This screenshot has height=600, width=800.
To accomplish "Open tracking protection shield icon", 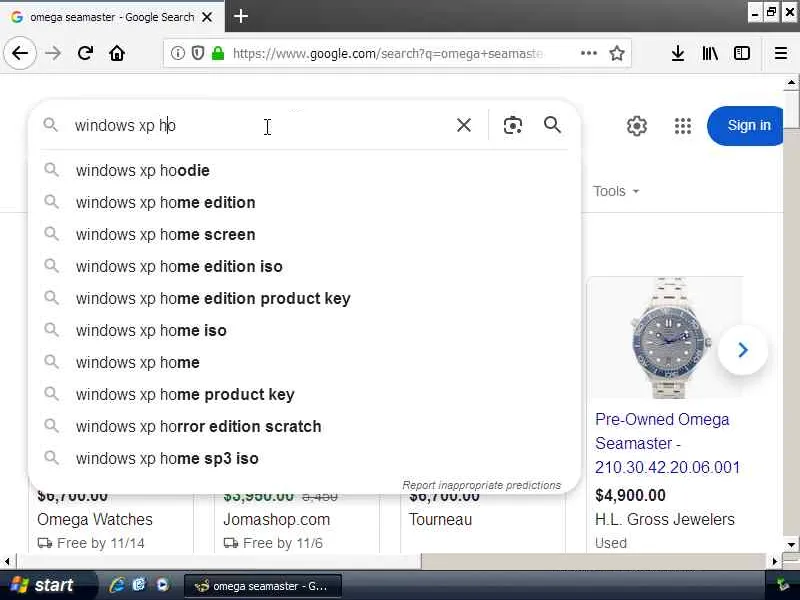I will click(198, 53).
